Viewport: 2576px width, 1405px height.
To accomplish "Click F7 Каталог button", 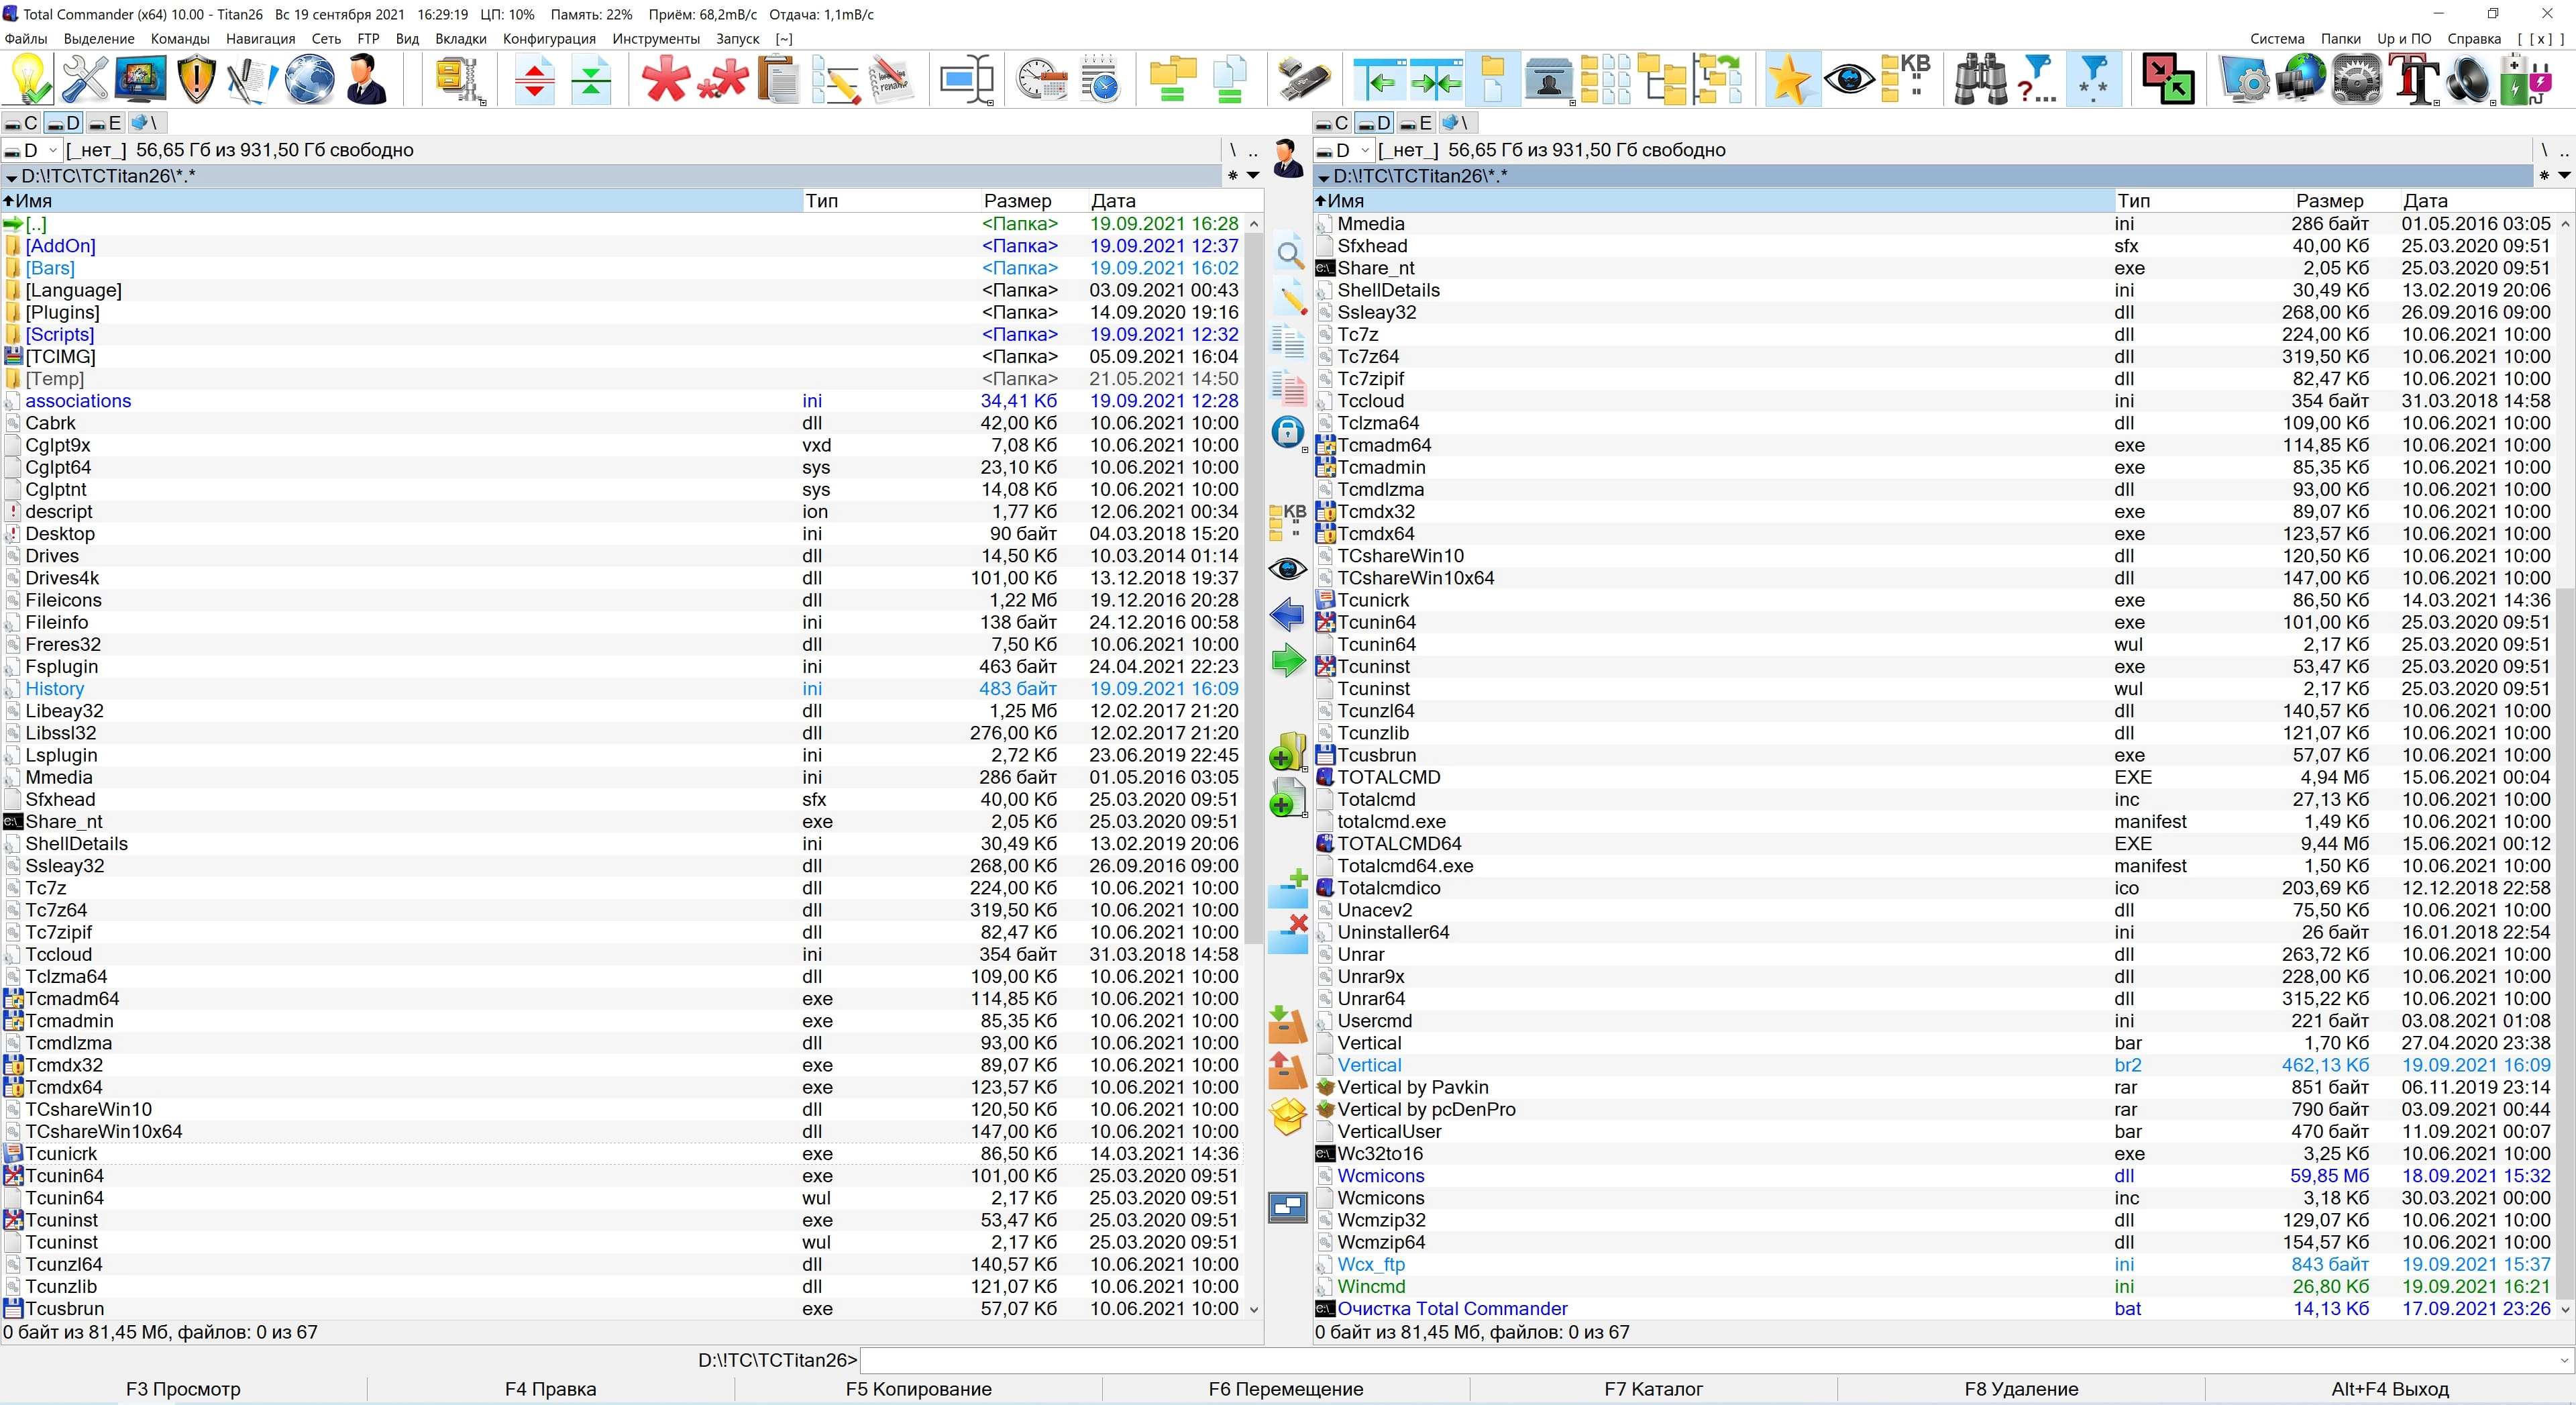I will click(x=1653, y=1389).
